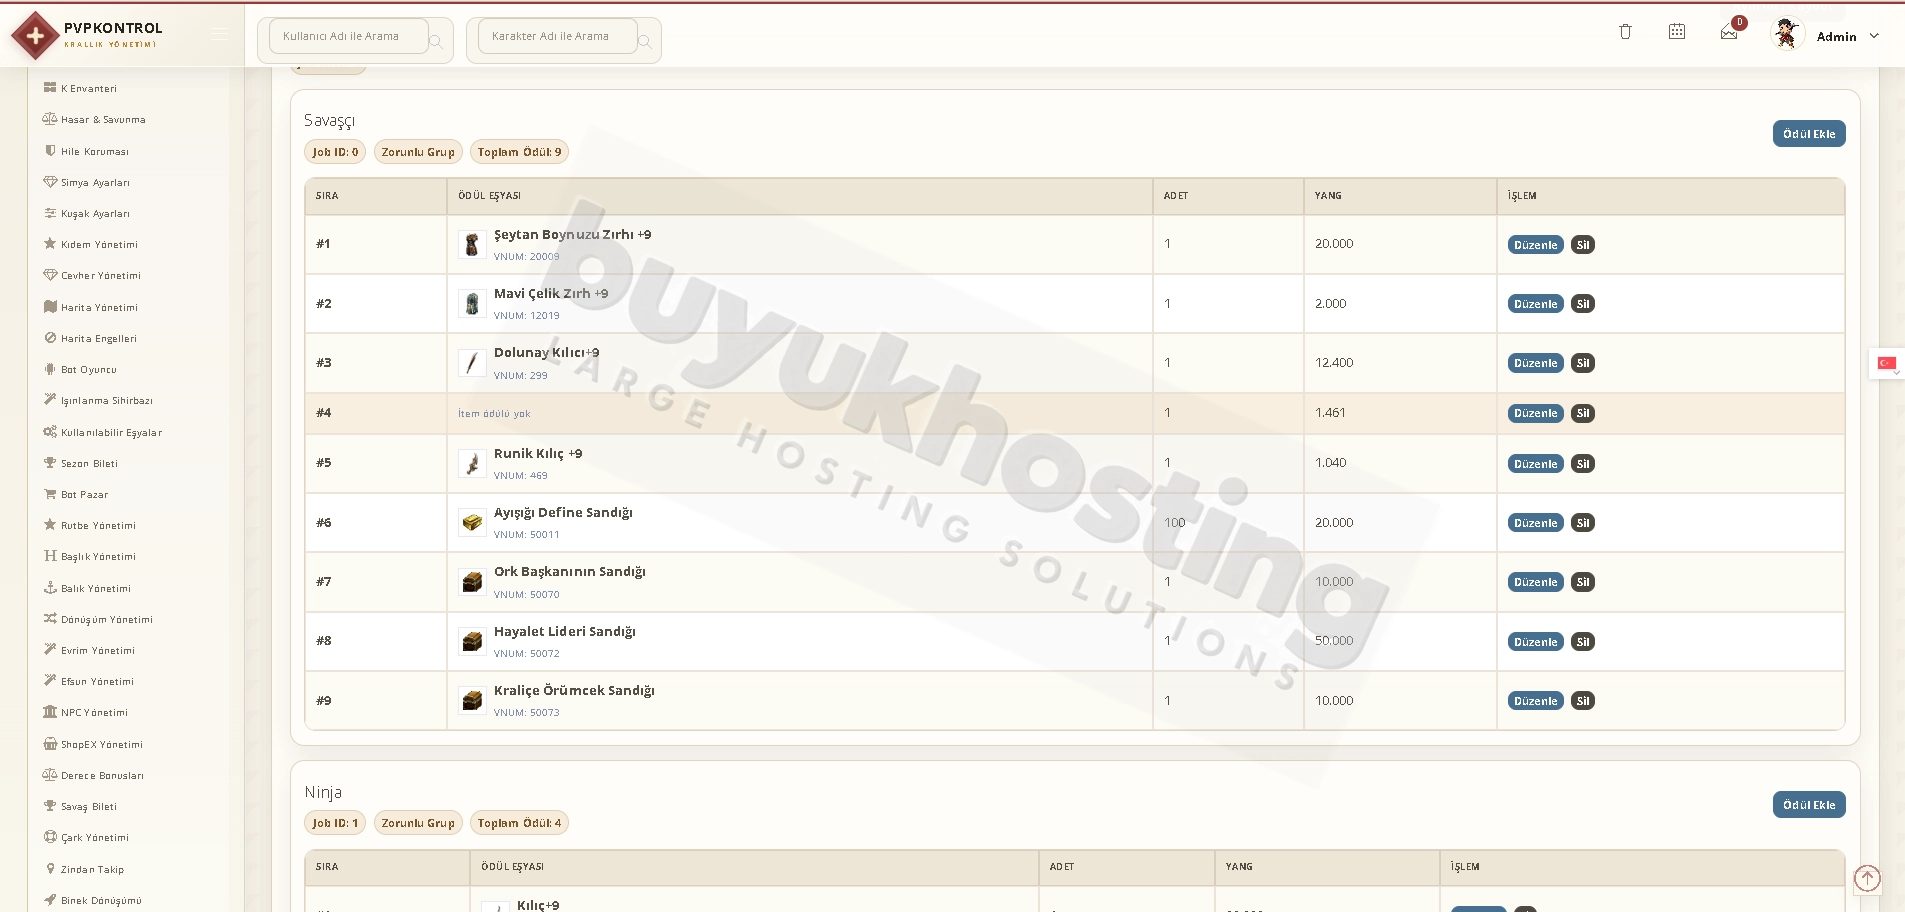
Task: Click the Çark Yönetimi wheel icon
Action: pyautogui.click(x=50, y=837)
